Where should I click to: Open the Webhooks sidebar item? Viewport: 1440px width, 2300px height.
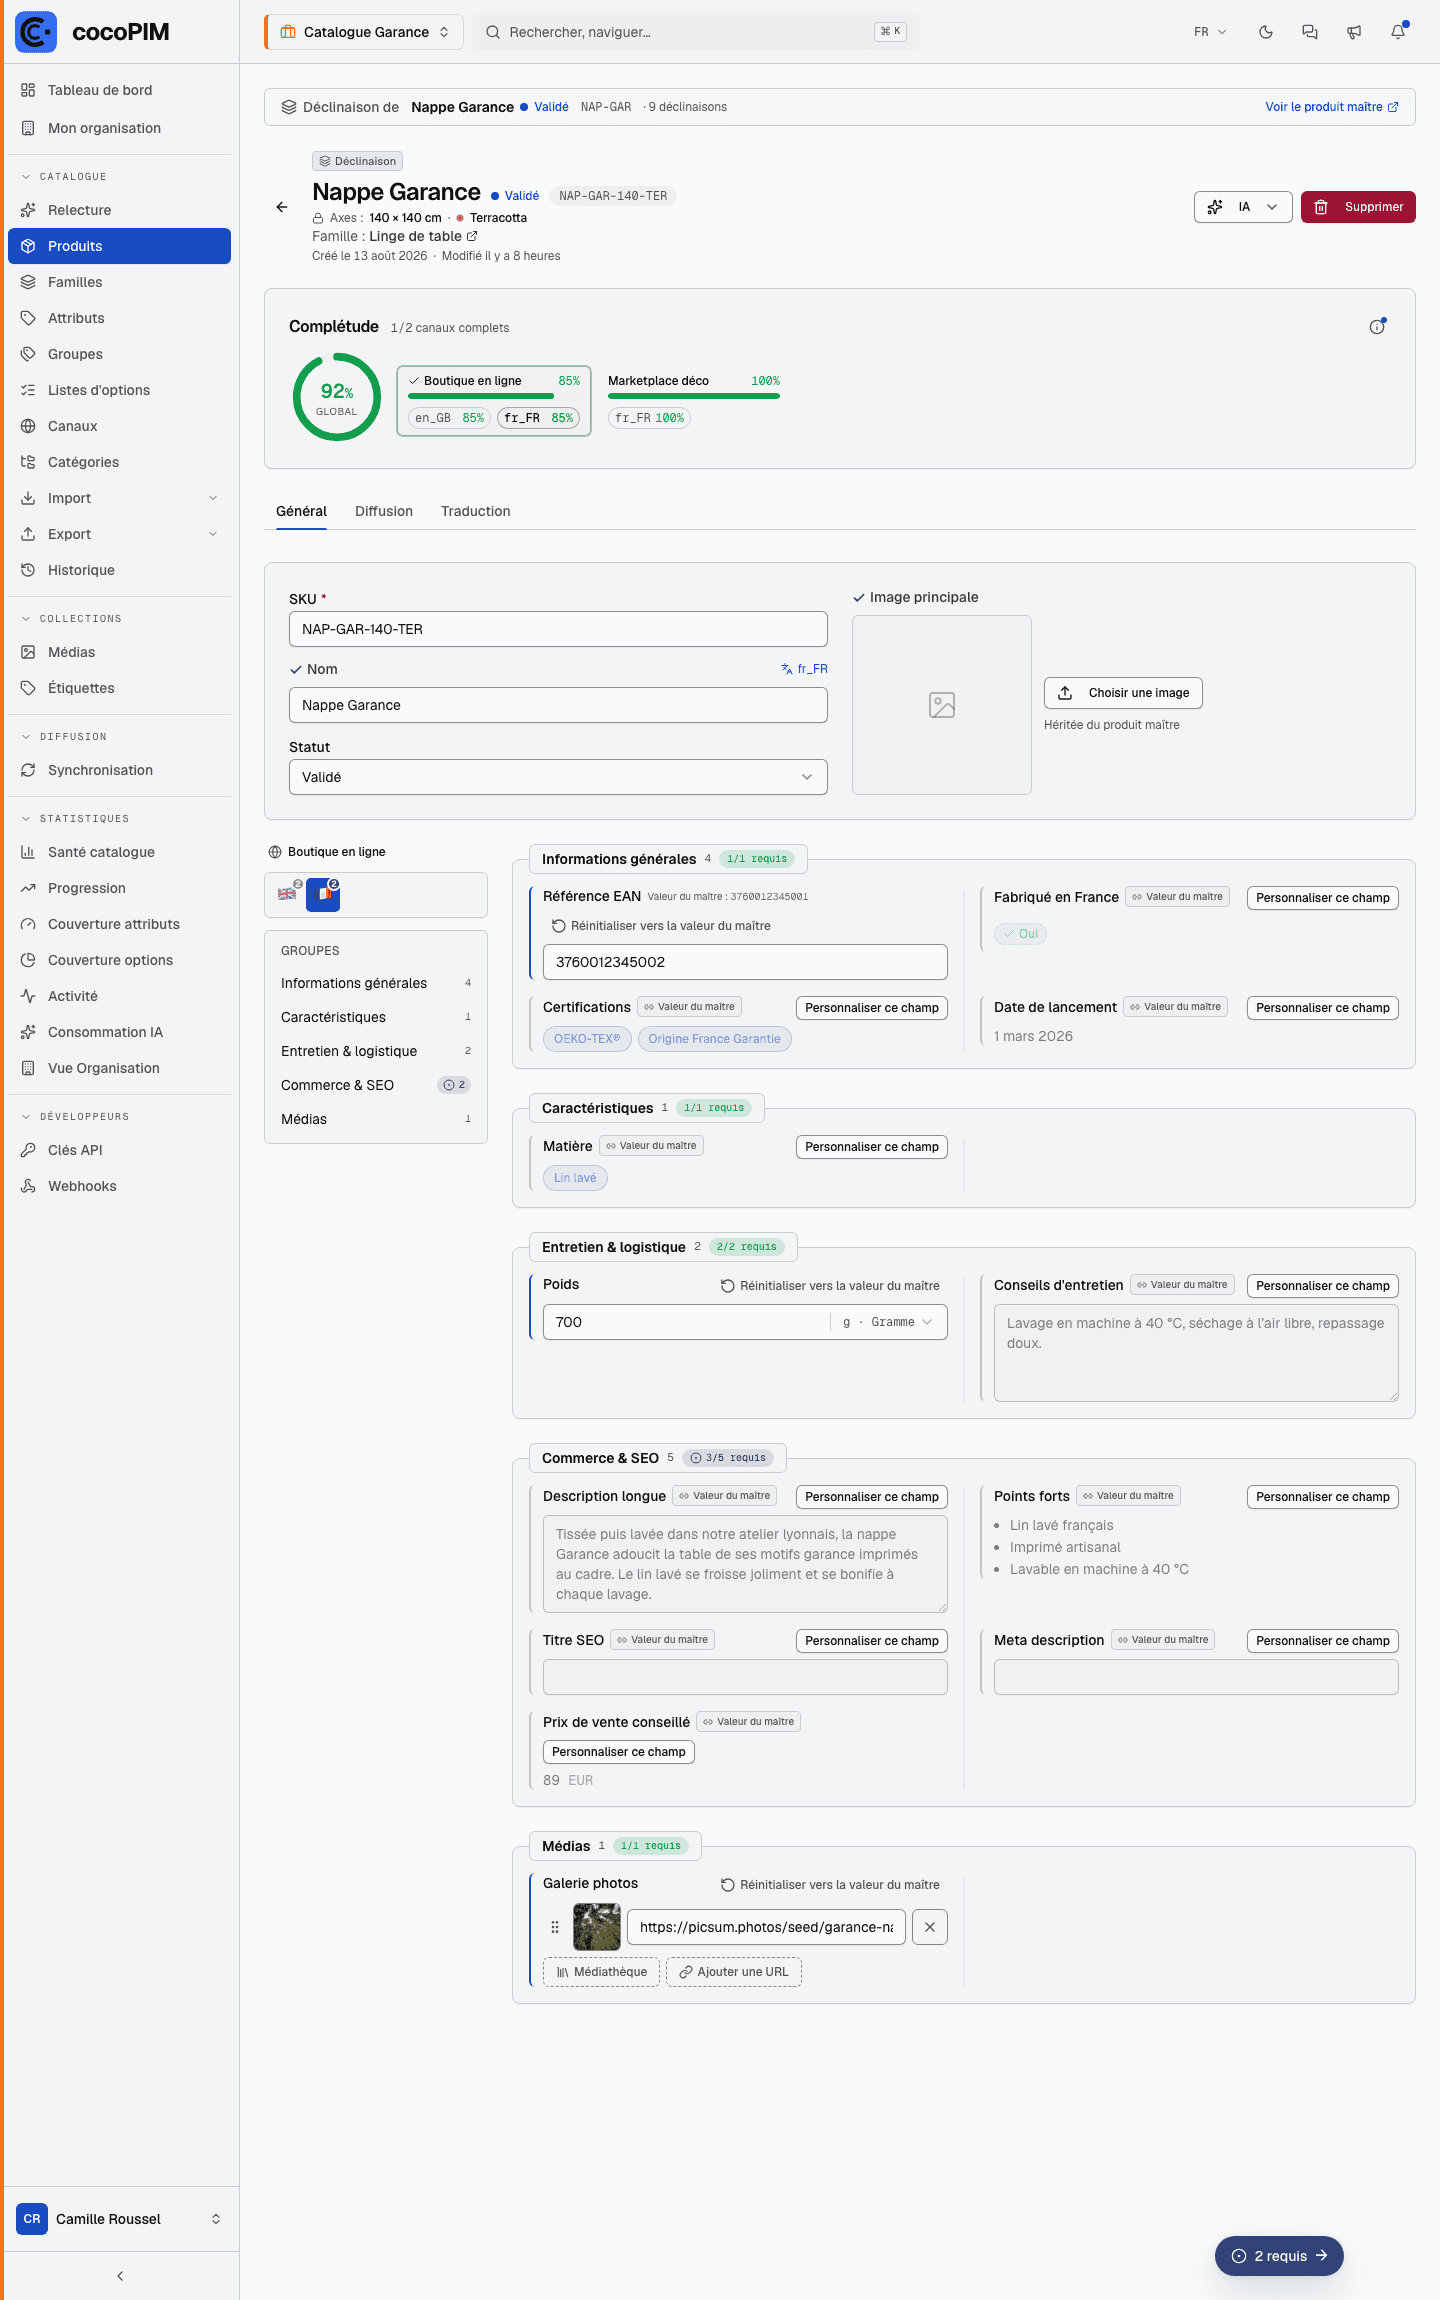(119, 1186)
